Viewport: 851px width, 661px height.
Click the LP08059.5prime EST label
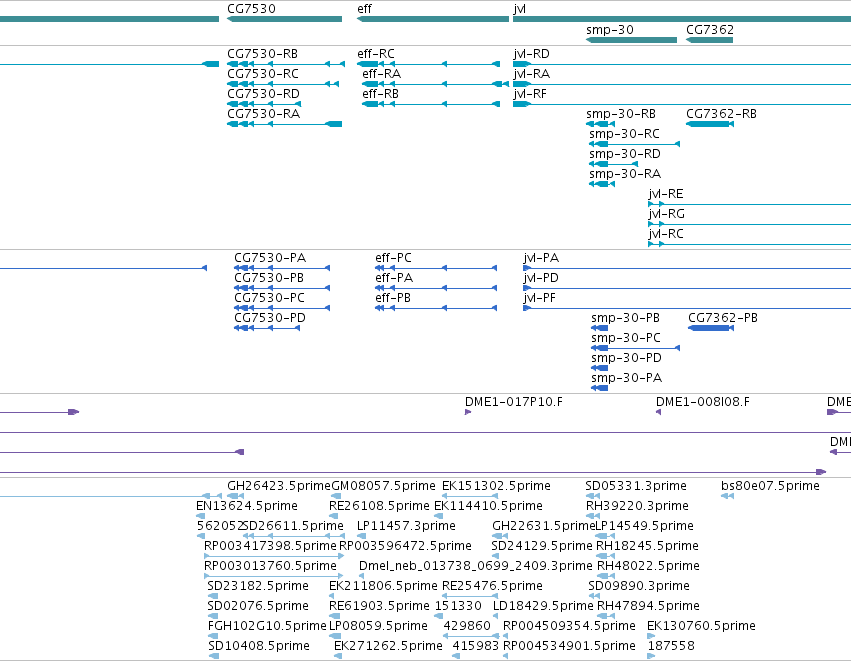click(378, 626)
